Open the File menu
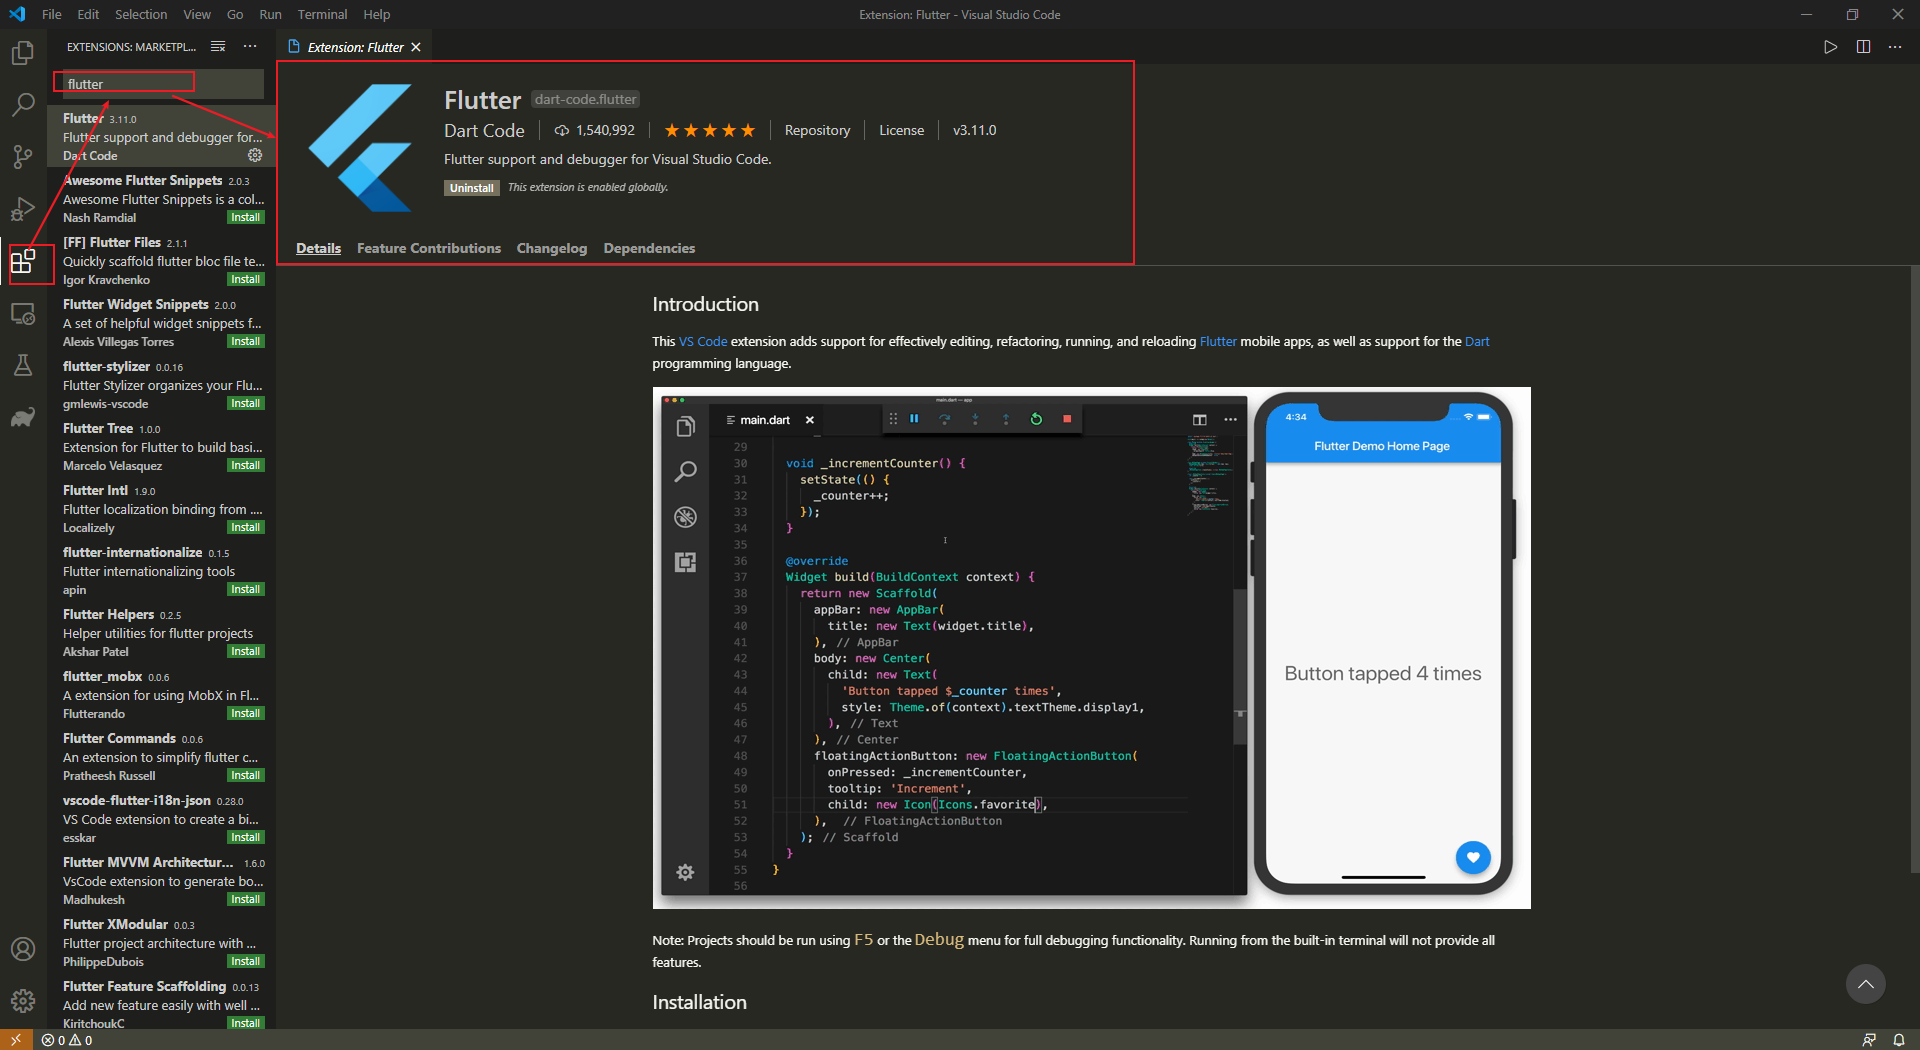This screenshot has width=1920, height=1050. coord(52,14)
